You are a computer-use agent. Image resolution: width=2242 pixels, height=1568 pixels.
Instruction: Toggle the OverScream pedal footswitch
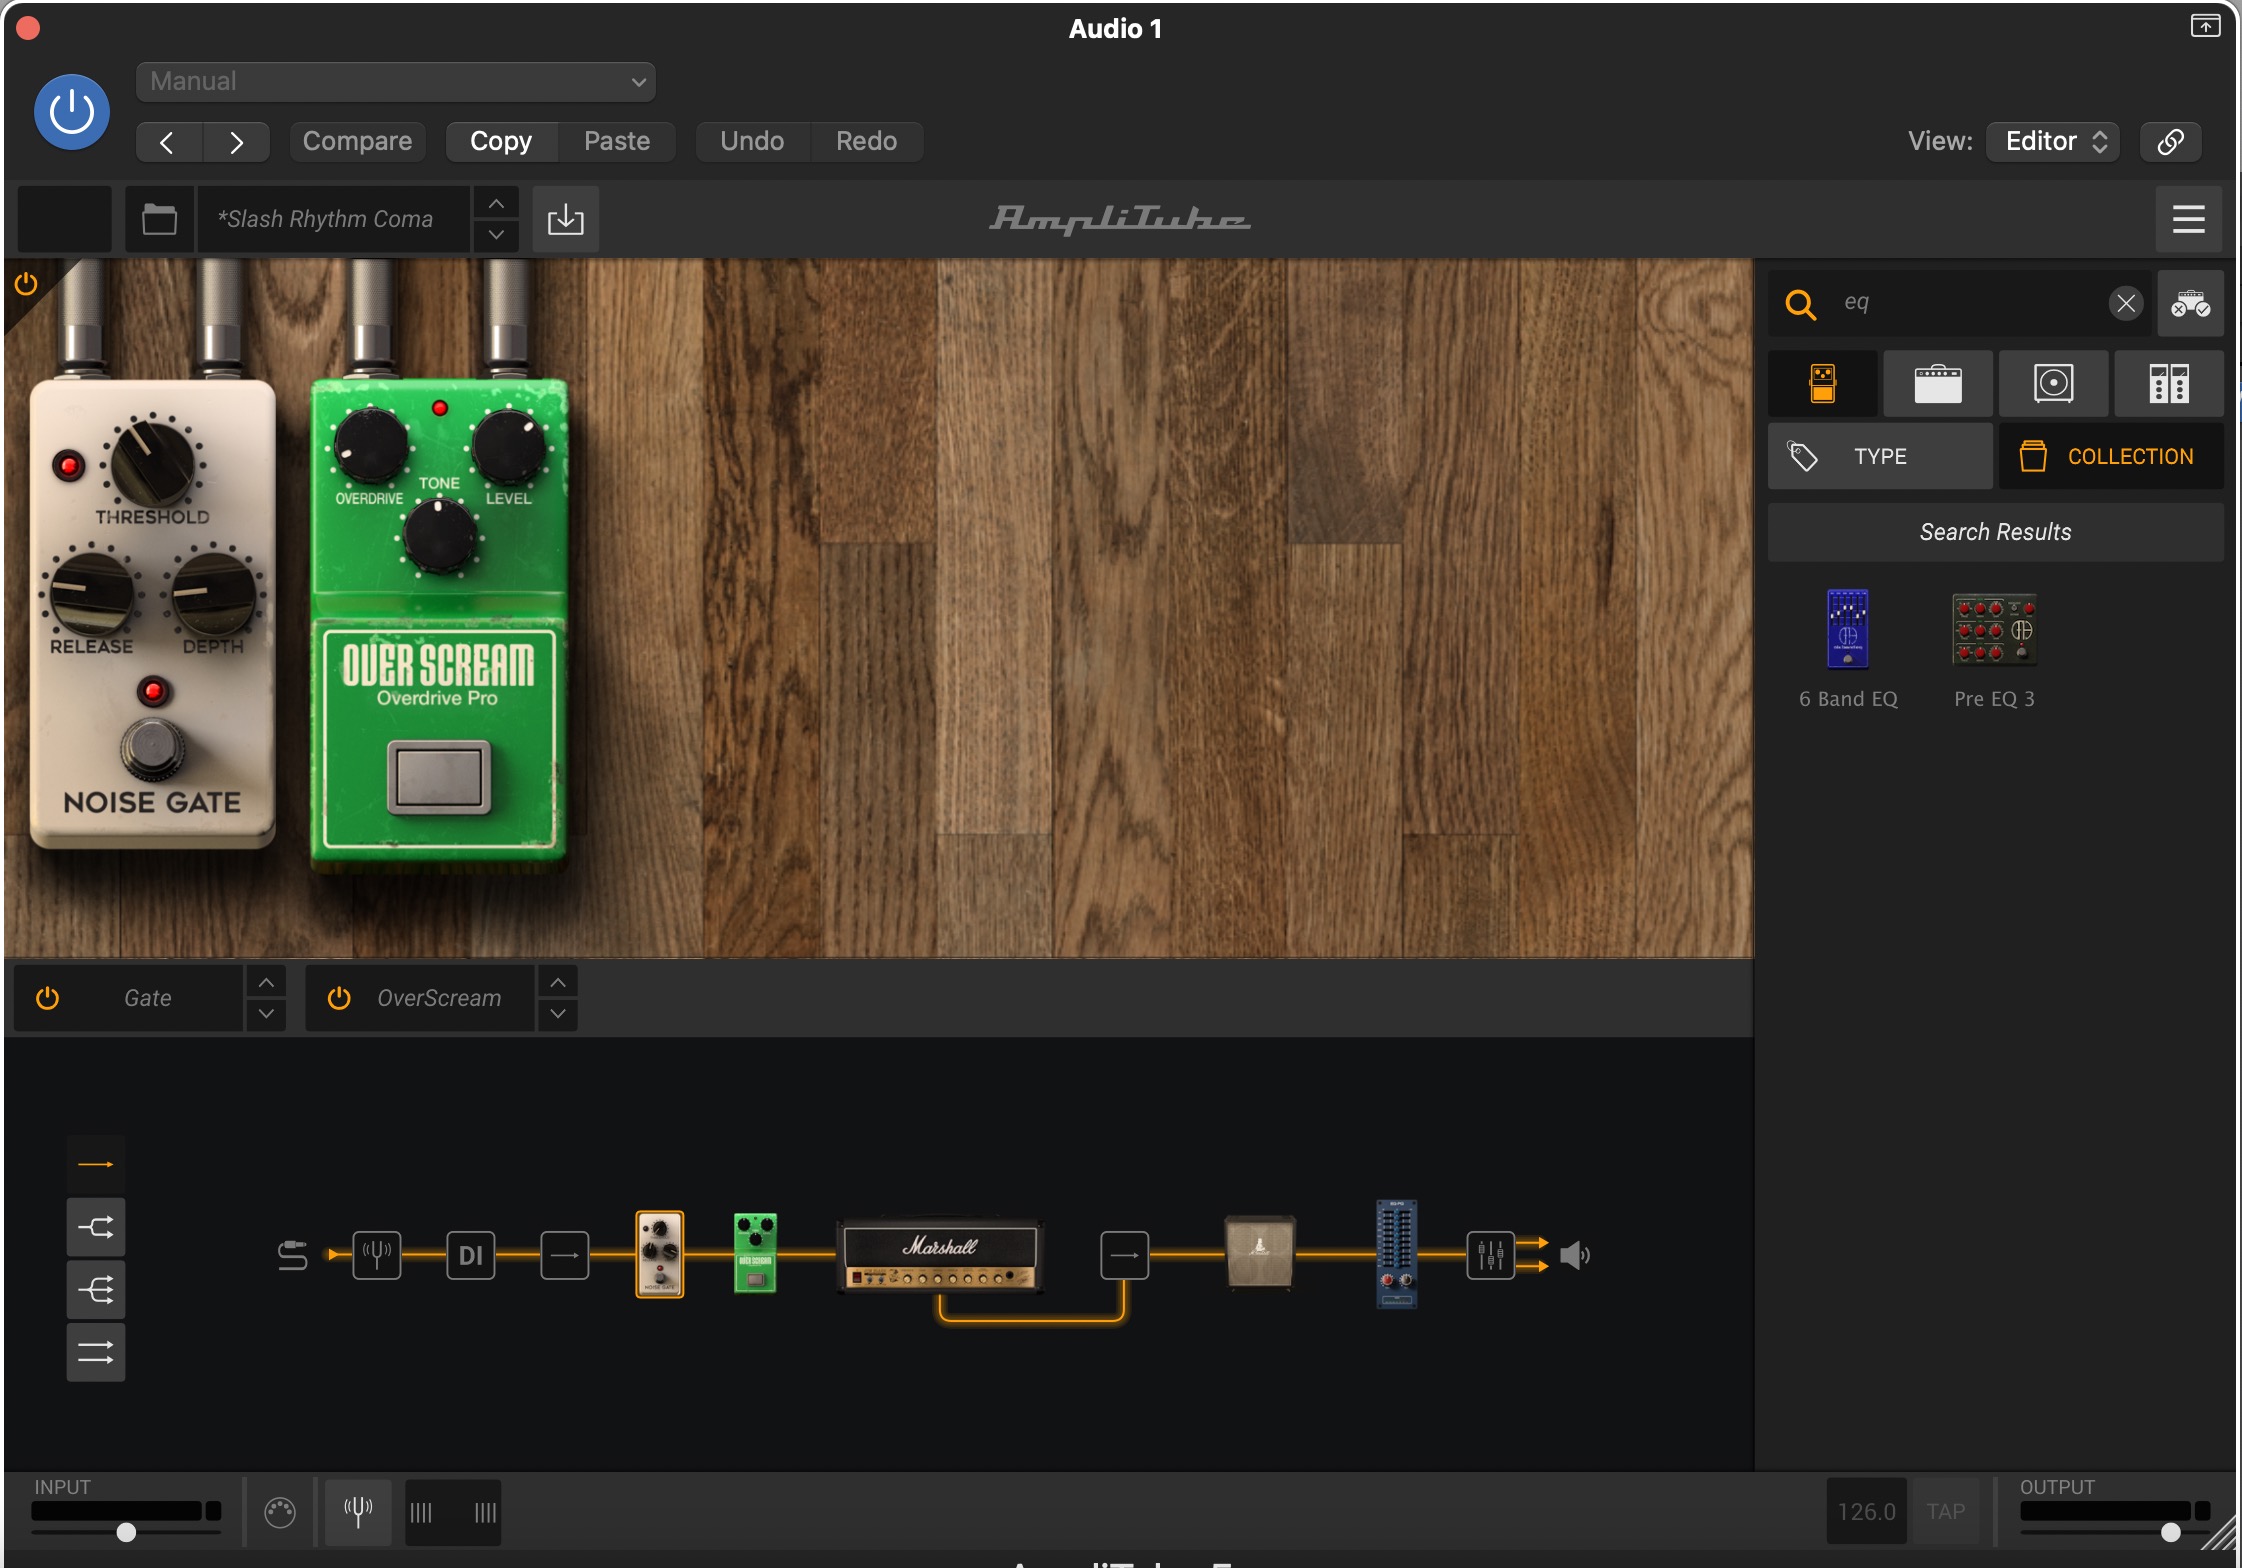(438, 777)
